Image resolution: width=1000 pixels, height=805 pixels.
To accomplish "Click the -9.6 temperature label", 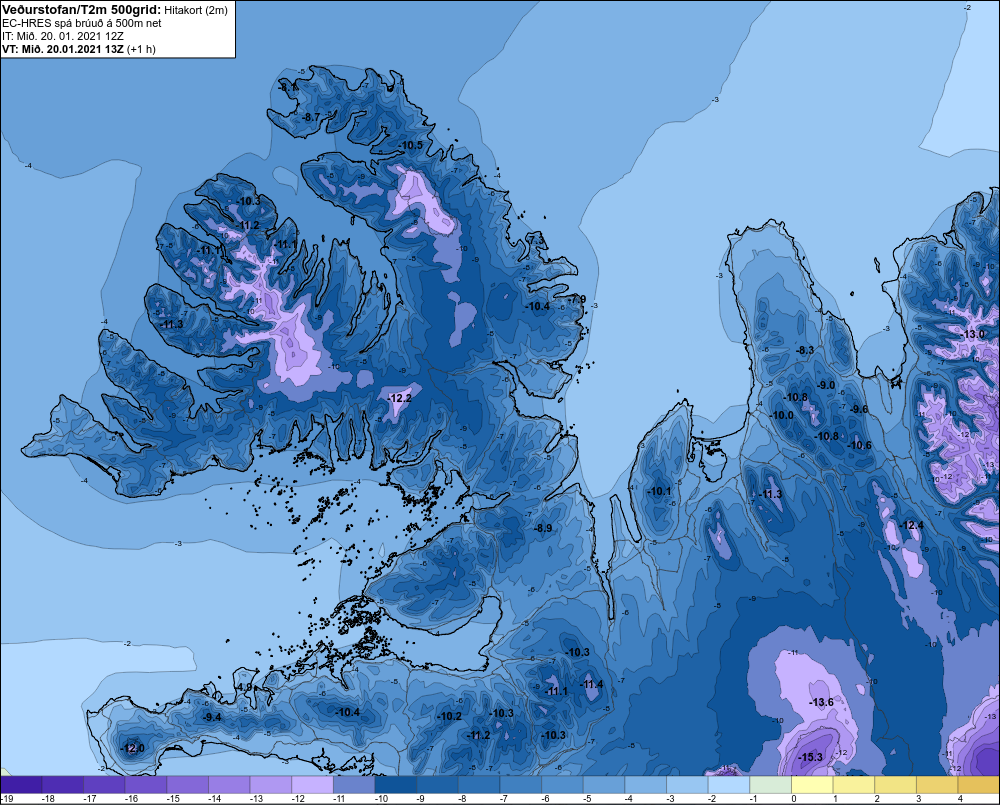I will coord(859,410).
